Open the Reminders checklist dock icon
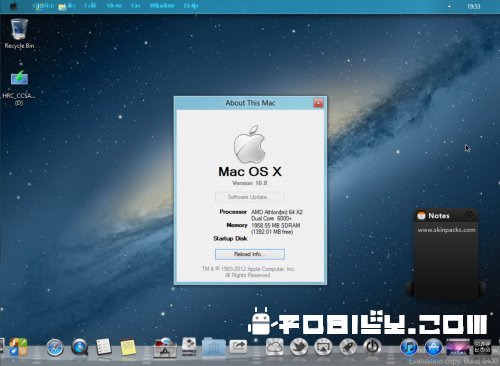This screenshot has height=366, width=500. click(x=104, y=347)
